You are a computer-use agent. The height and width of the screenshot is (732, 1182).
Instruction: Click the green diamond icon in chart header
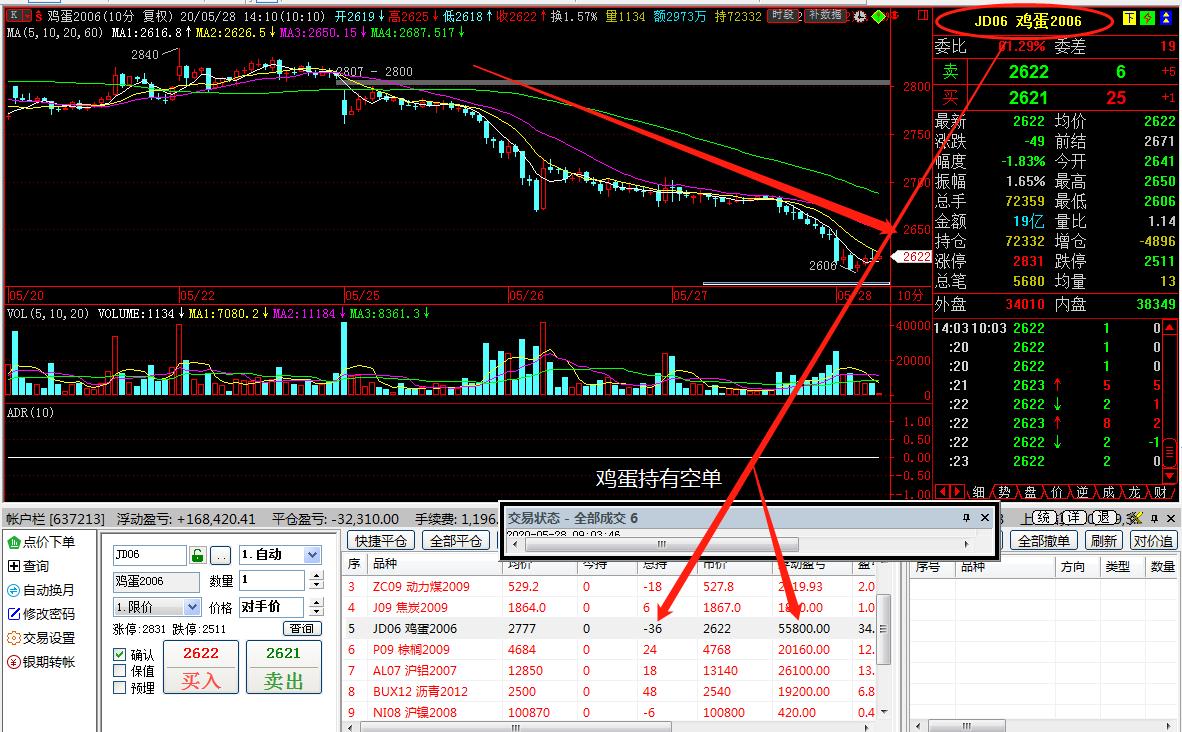(878, 17)
